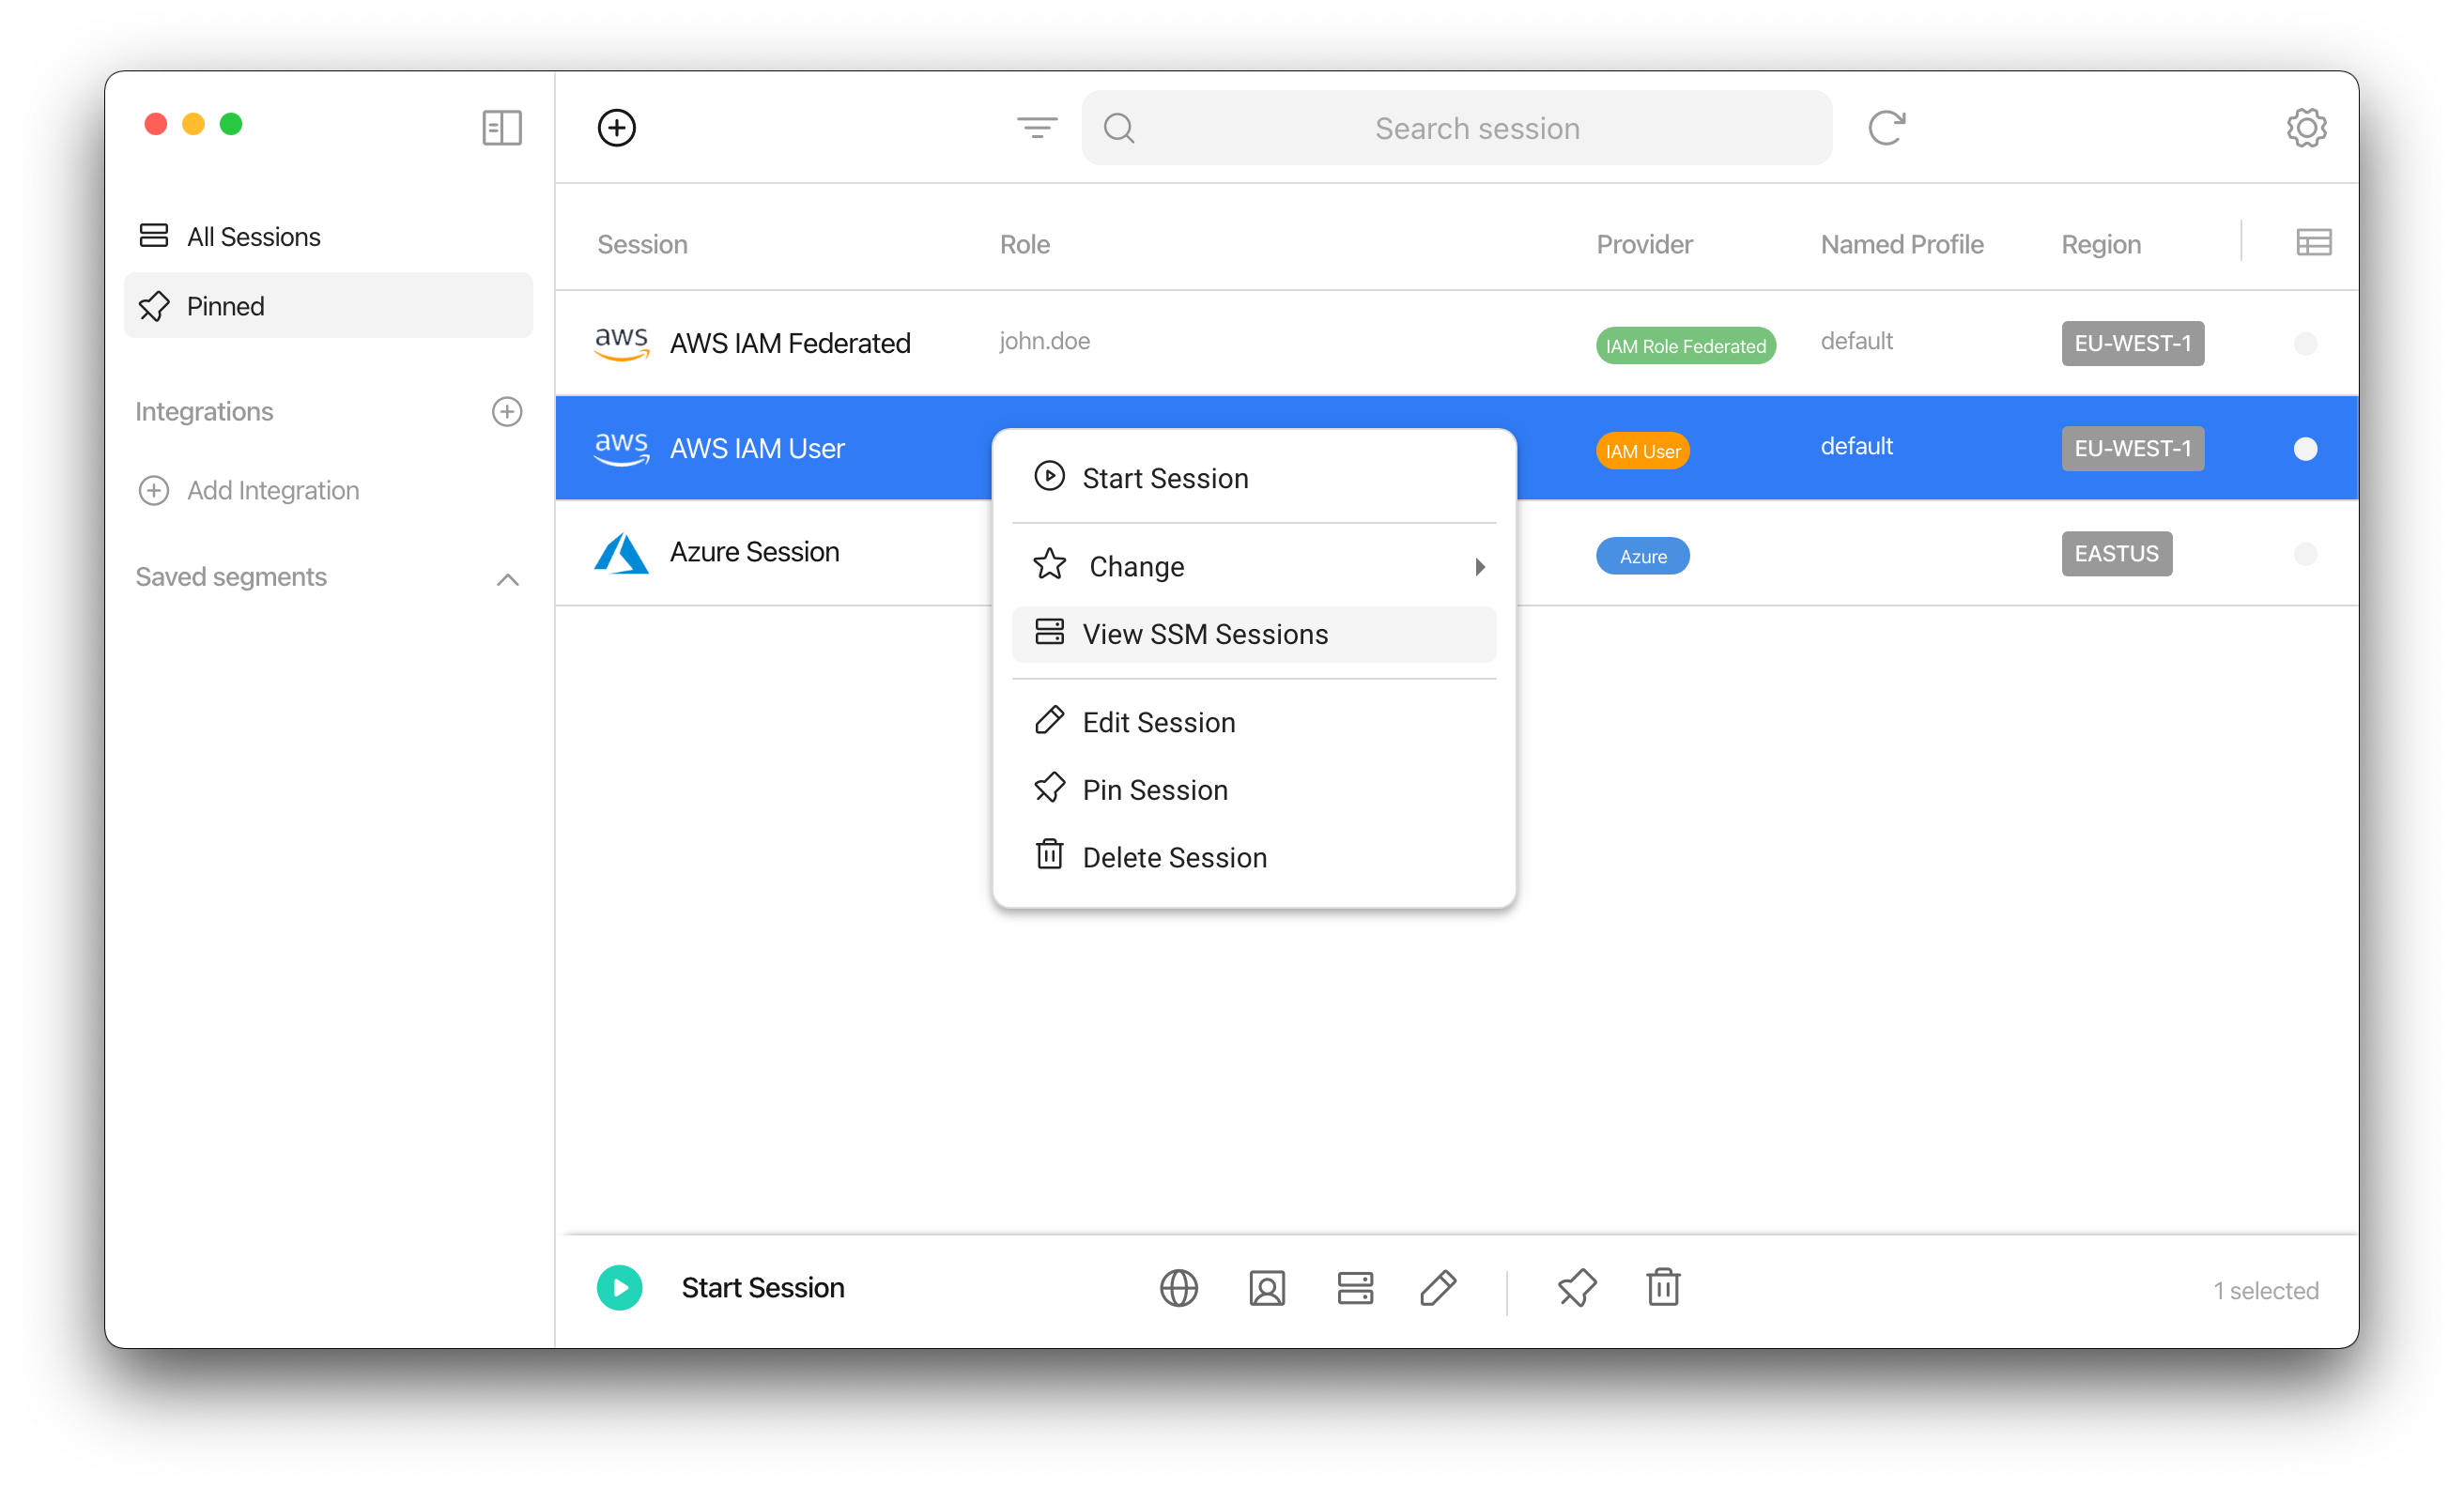Screen dimensions: 2464x1487
Task: Create a new session with the plus icon
Action: pos(616,127)
